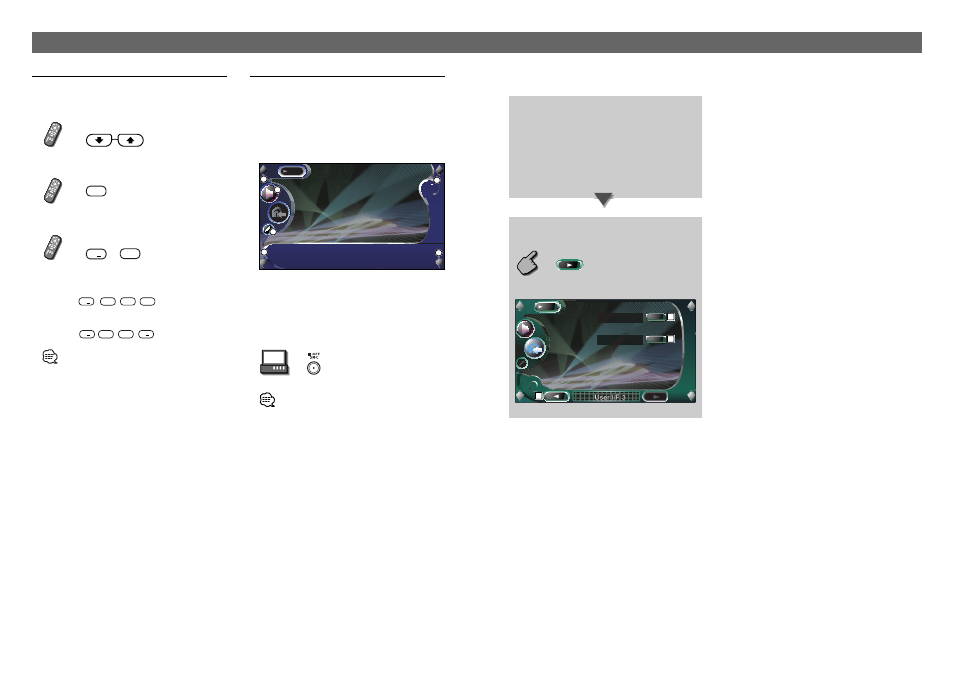Click the note icon in left column
This screenshot has width=954, height=674.
coord(50,357)
